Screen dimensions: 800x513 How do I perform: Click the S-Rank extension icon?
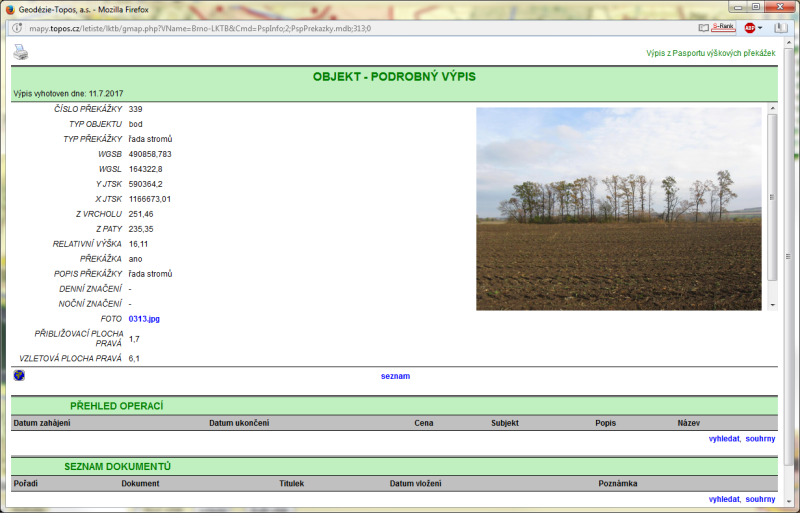(x=723, y=28)
